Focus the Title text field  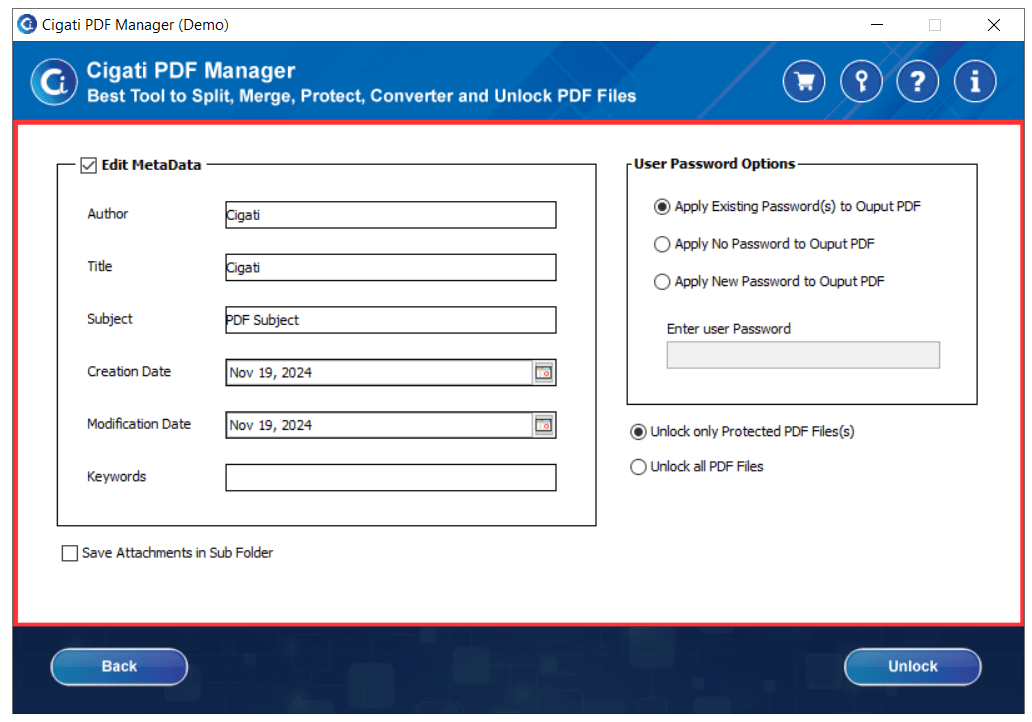click(391, 268)
